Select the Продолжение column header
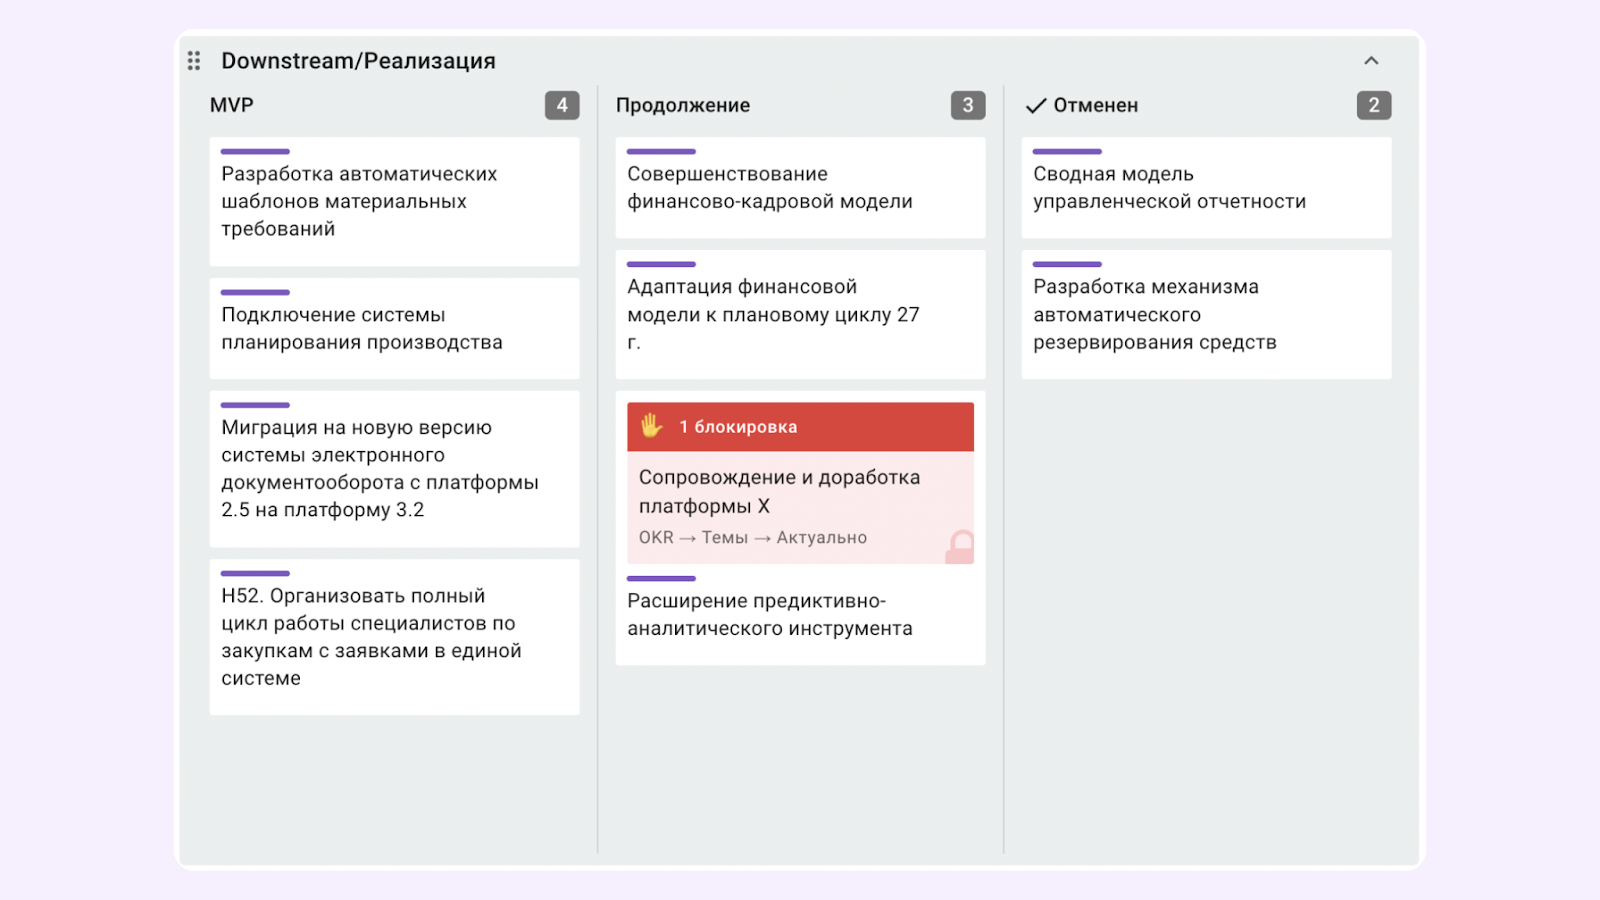This screenshot has width=1600, height=900. point(683,105)
